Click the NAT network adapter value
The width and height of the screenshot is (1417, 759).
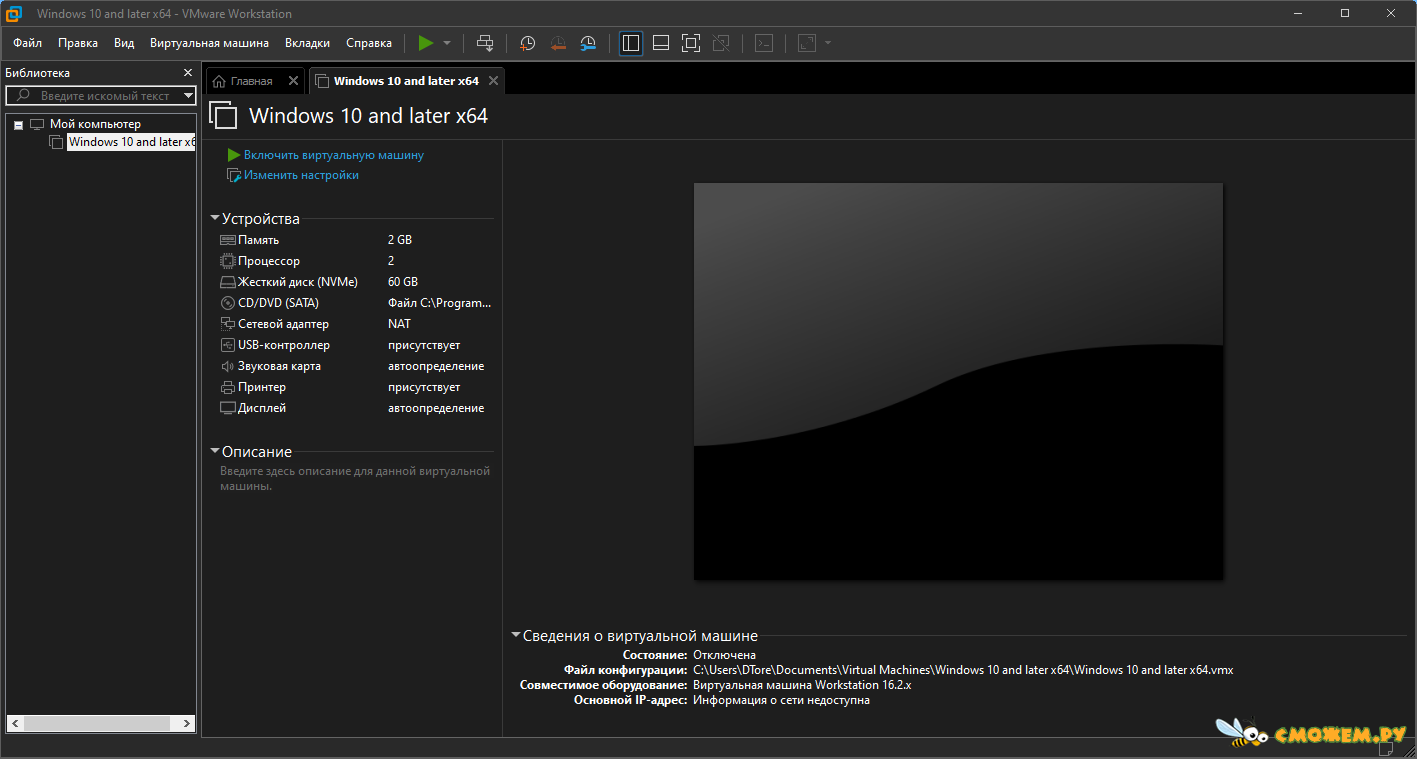pyautogui.click(x=399, y=324)
